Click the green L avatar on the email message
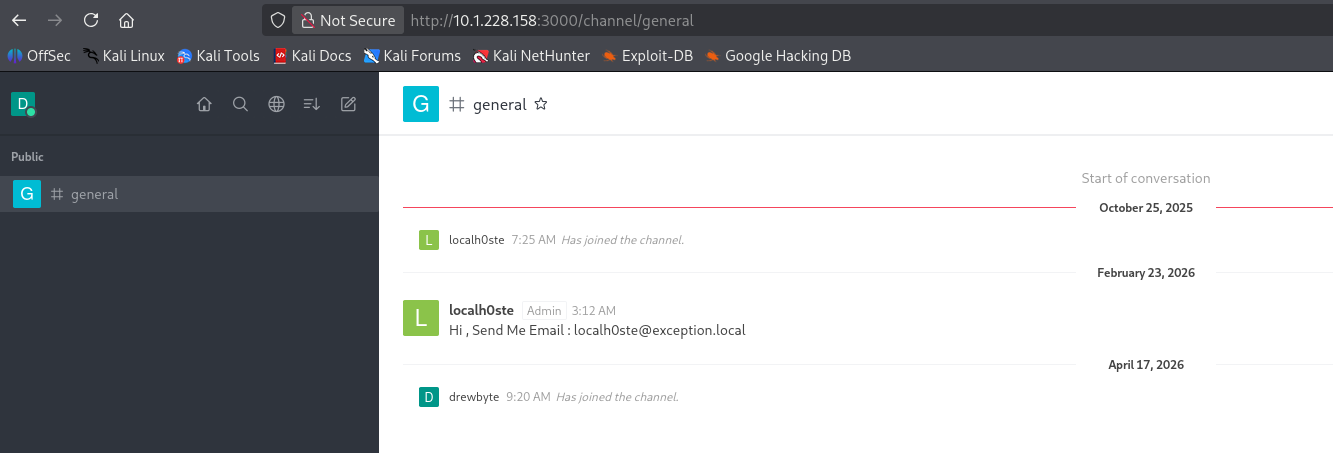The width and height of the screenshot is (1333, 453). coord(420,318)
